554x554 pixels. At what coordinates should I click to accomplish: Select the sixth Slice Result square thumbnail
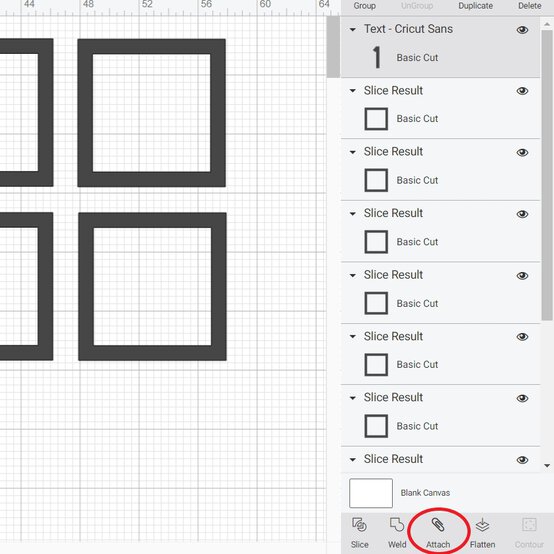pos(376,426)
